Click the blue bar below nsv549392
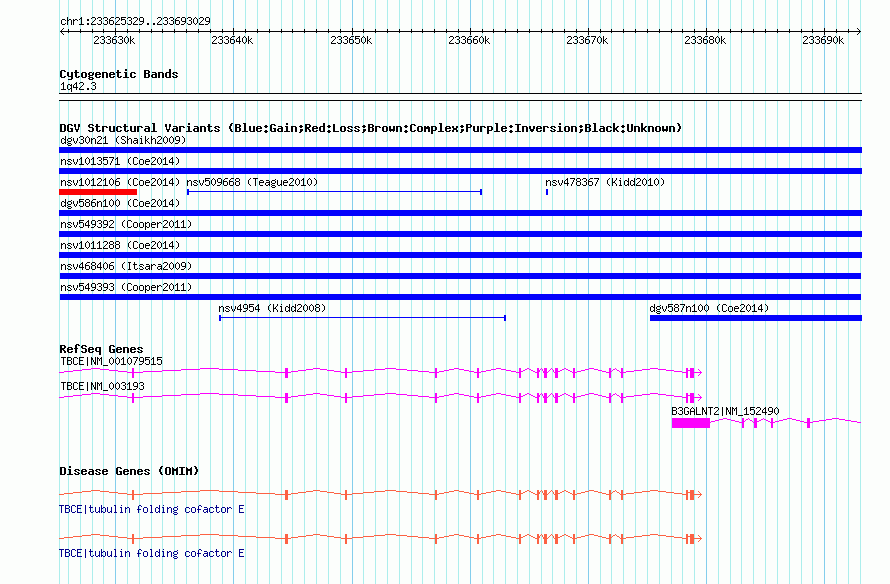This screenshot has width=890, height=584. [x=460, y=234]
